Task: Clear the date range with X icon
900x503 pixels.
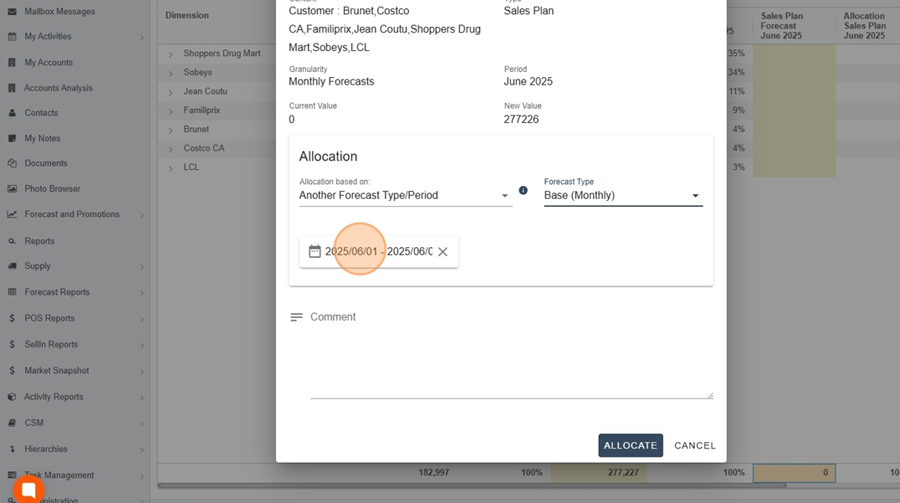Action: [x=443, y=252]
